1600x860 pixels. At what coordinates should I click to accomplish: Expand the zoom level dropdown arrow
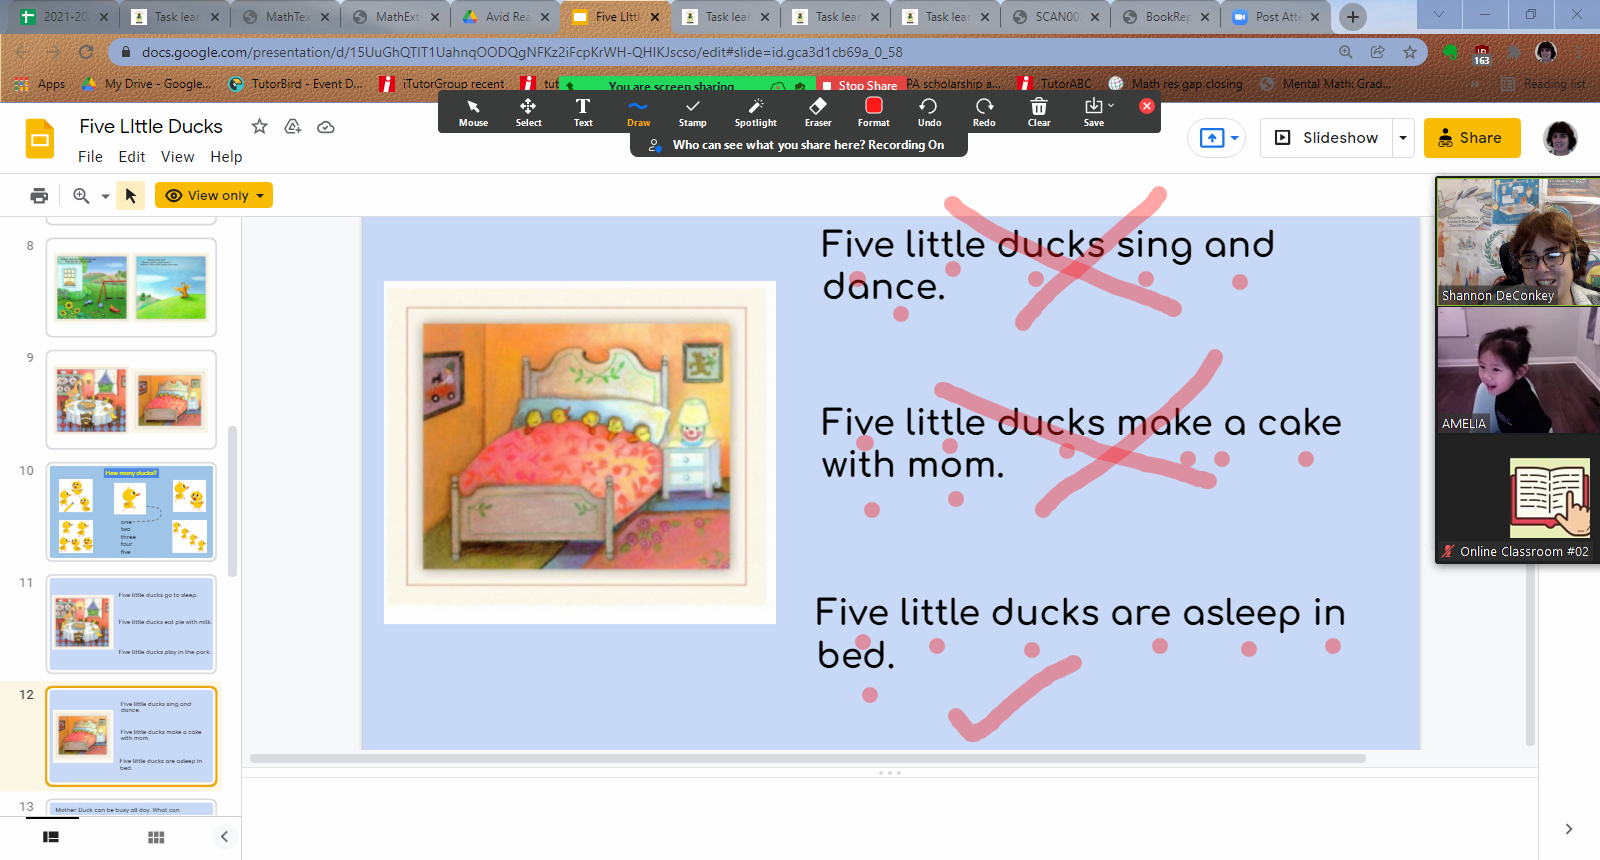tap(105, 197)
